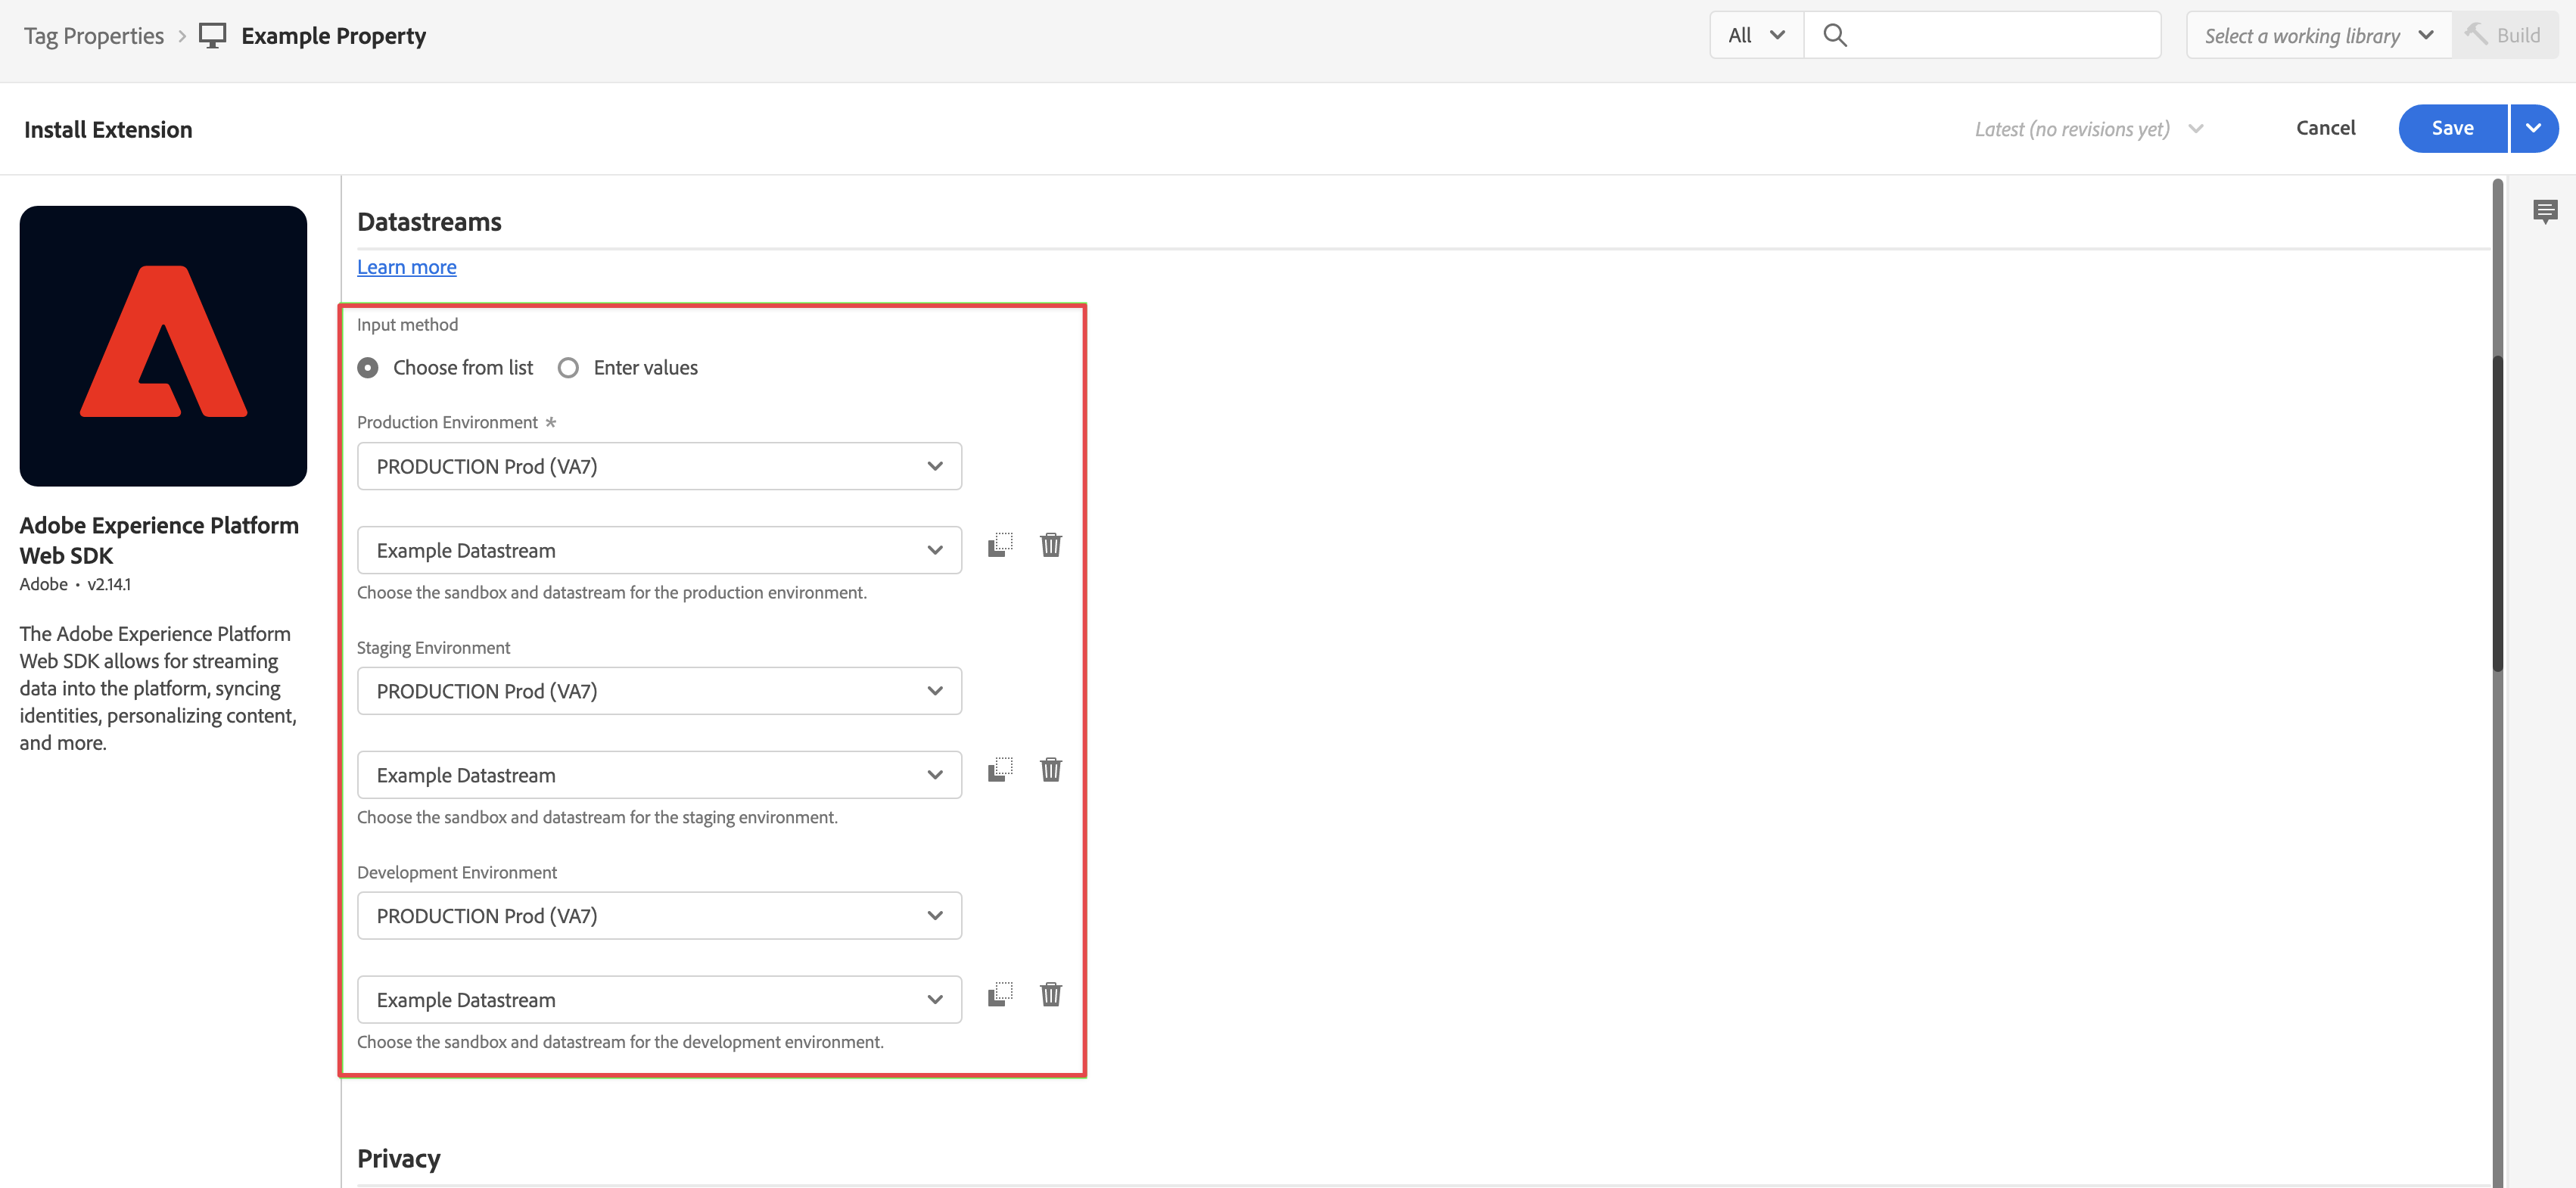Copy the staging datastream ID icon
Viewport: 2576px width, 1188px height.
pos(1000,770)
